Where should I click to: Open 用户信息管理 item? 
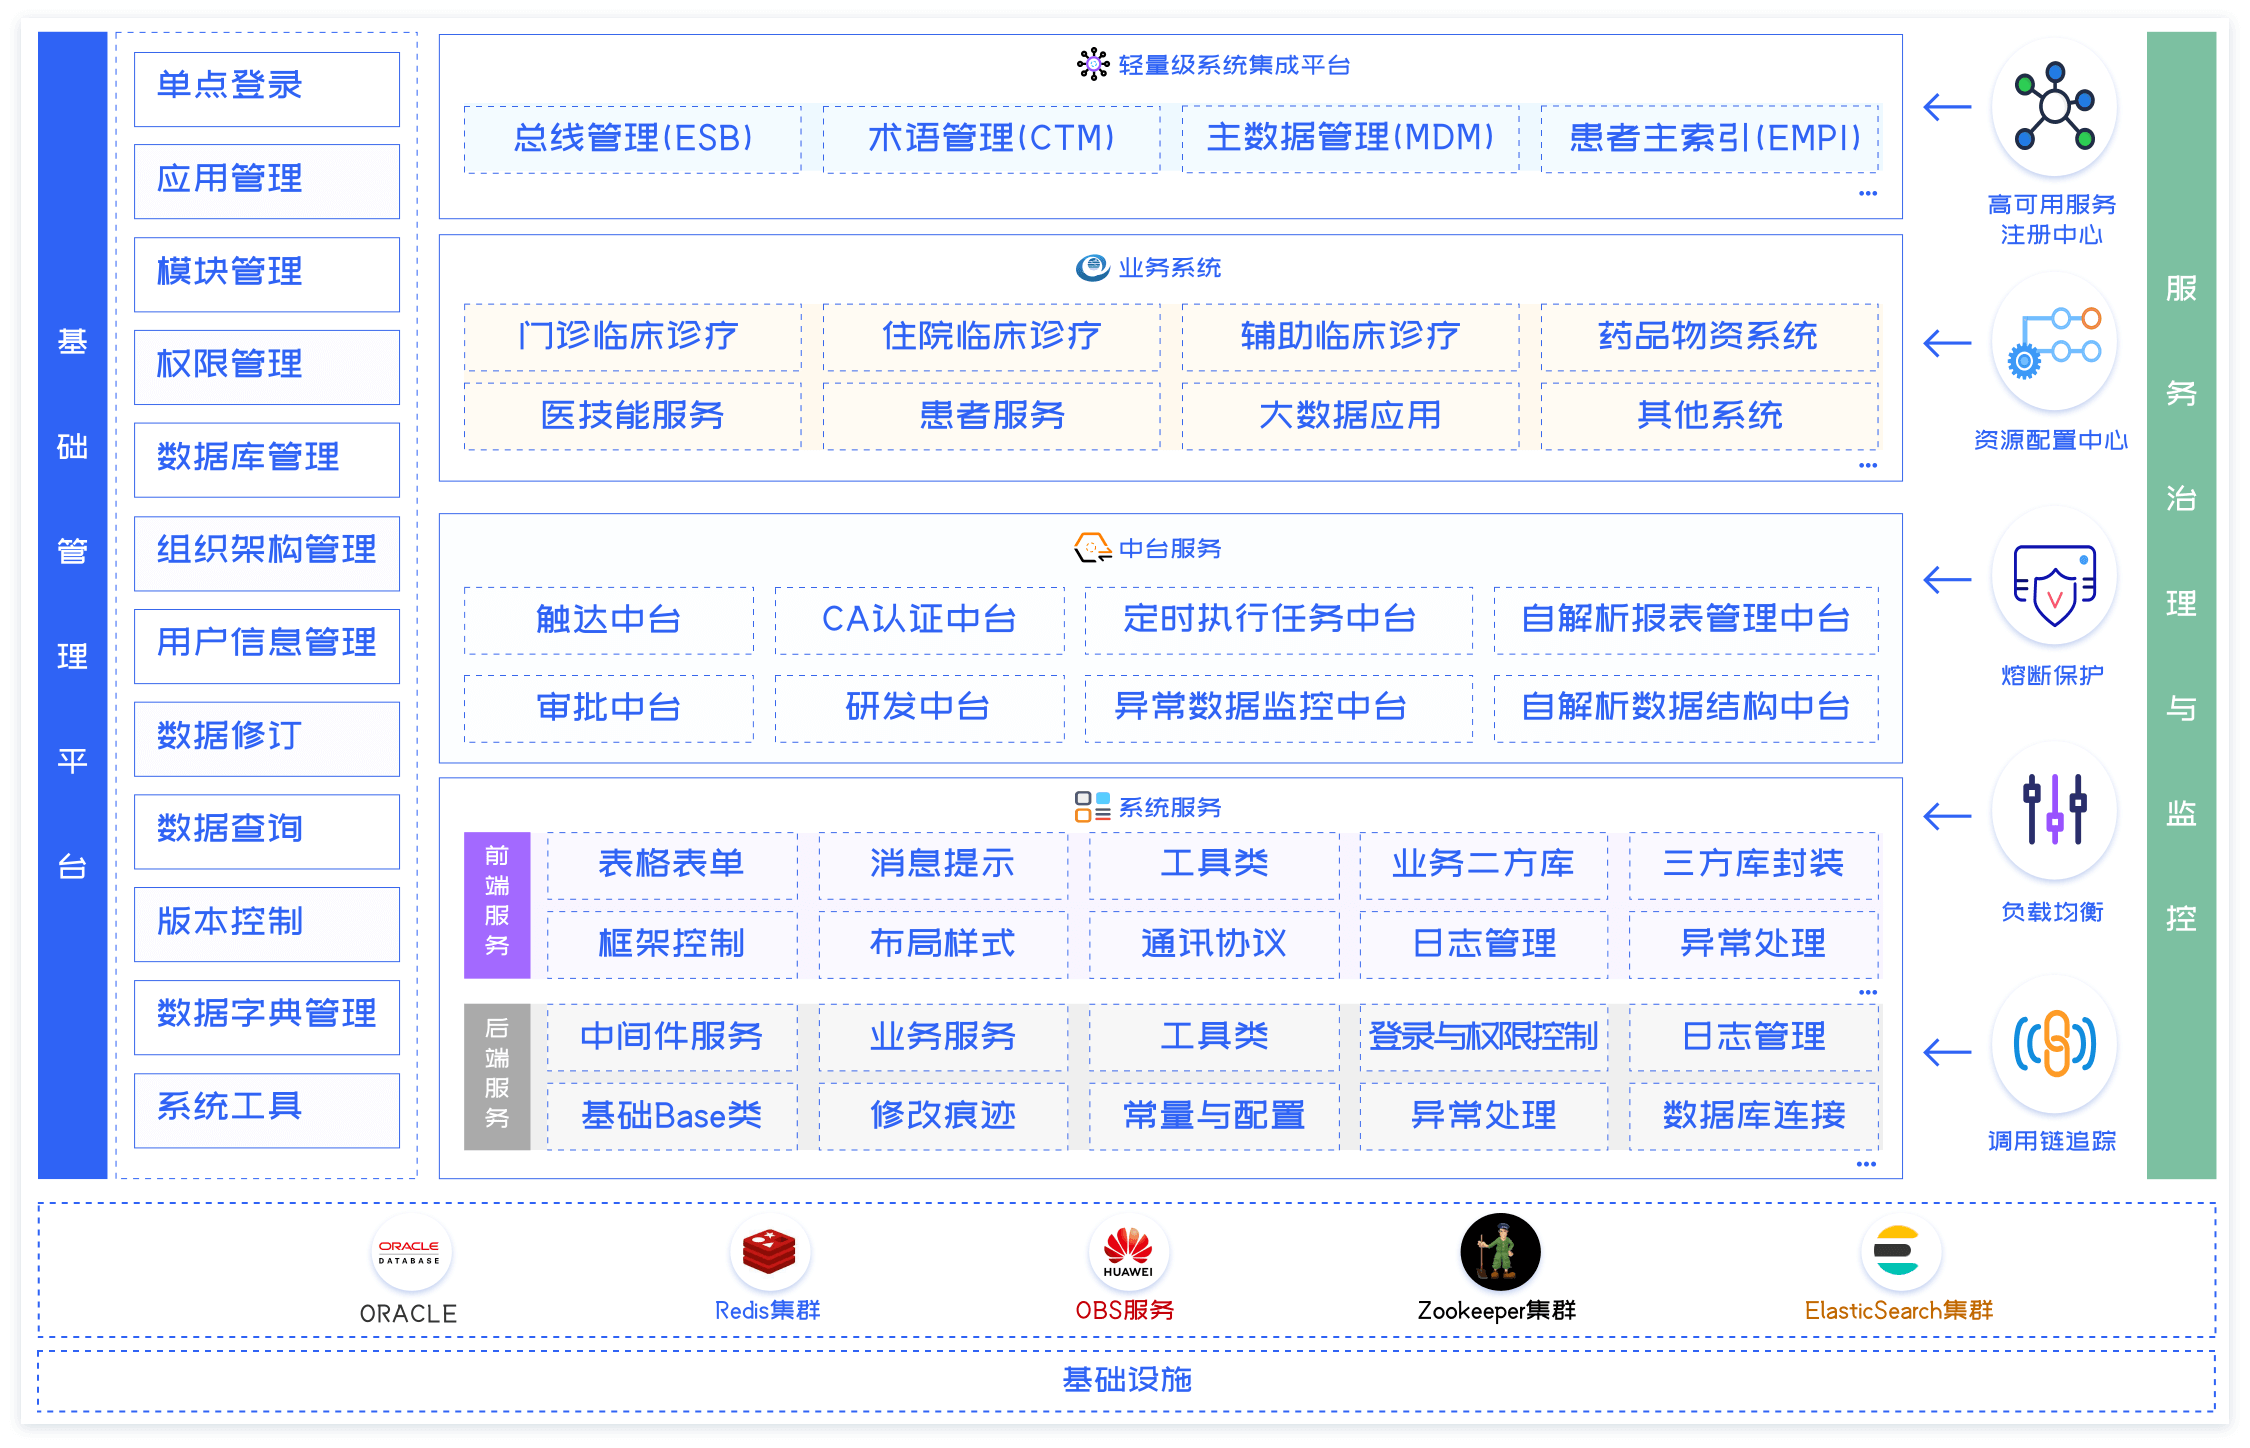click(267, 646)
